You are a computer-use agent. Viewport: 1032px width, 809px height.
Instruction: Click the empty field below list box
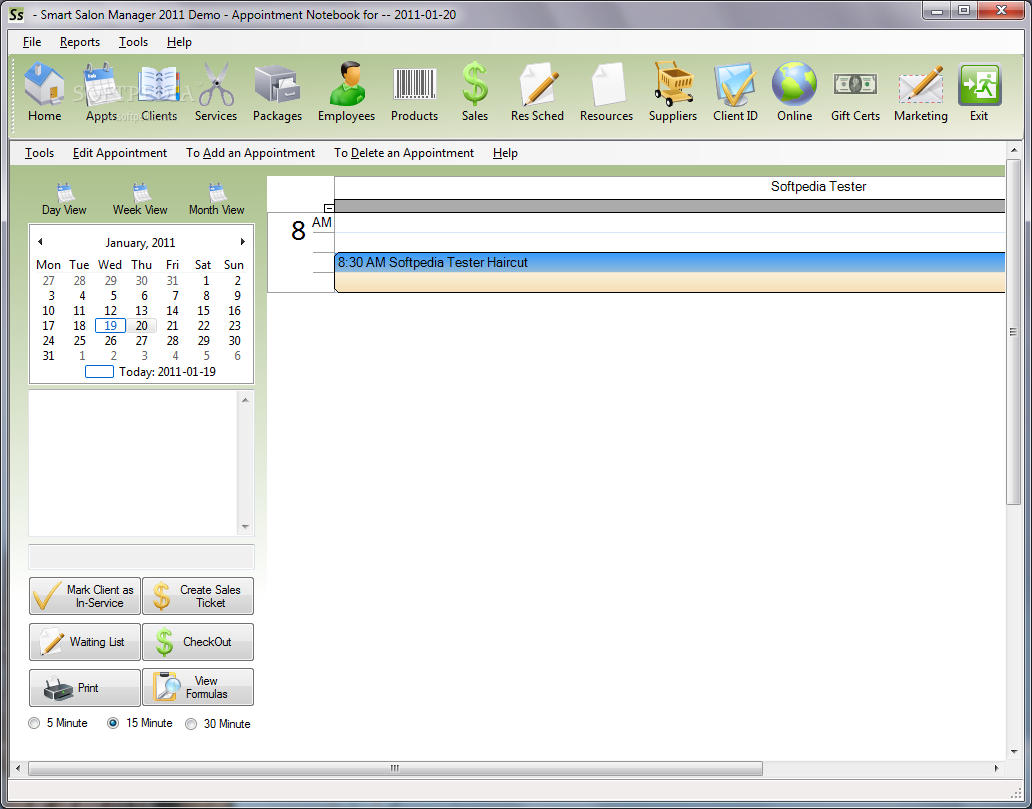click(x=142, y=557)
